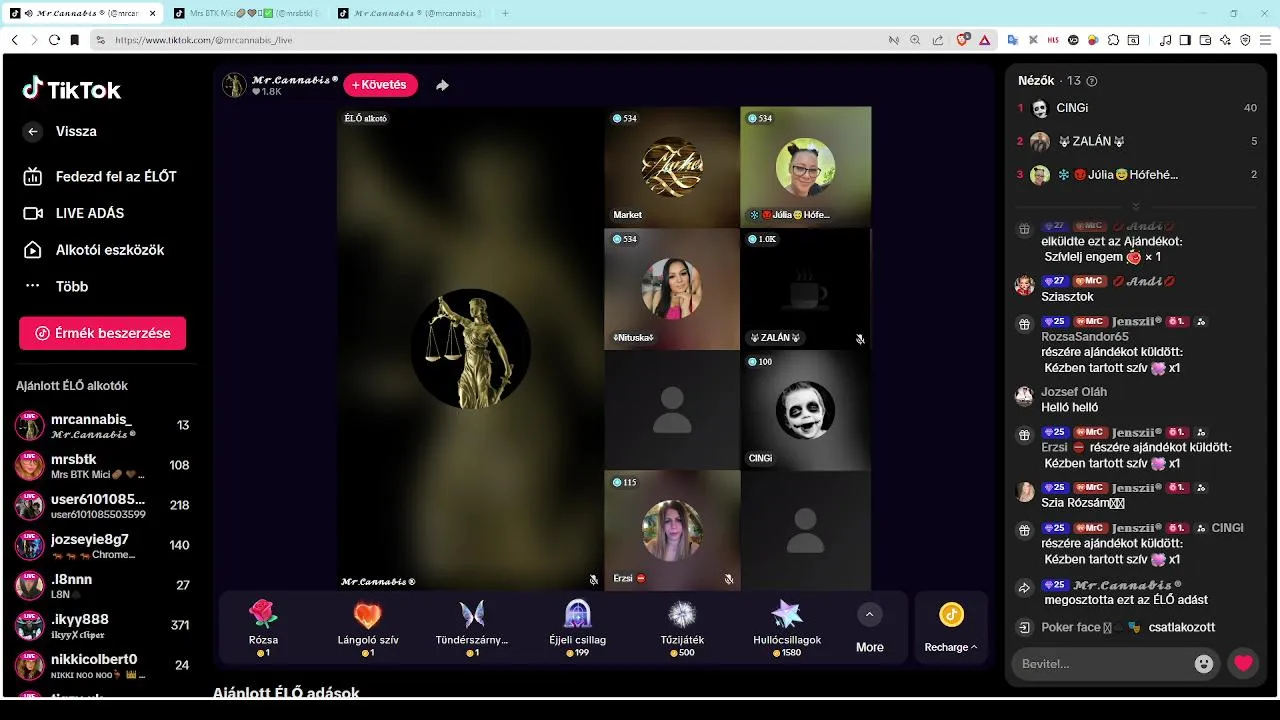Share the live stream arrow icon
The height and width of the screenshot is (720, 1280).
tap(442, 85)
